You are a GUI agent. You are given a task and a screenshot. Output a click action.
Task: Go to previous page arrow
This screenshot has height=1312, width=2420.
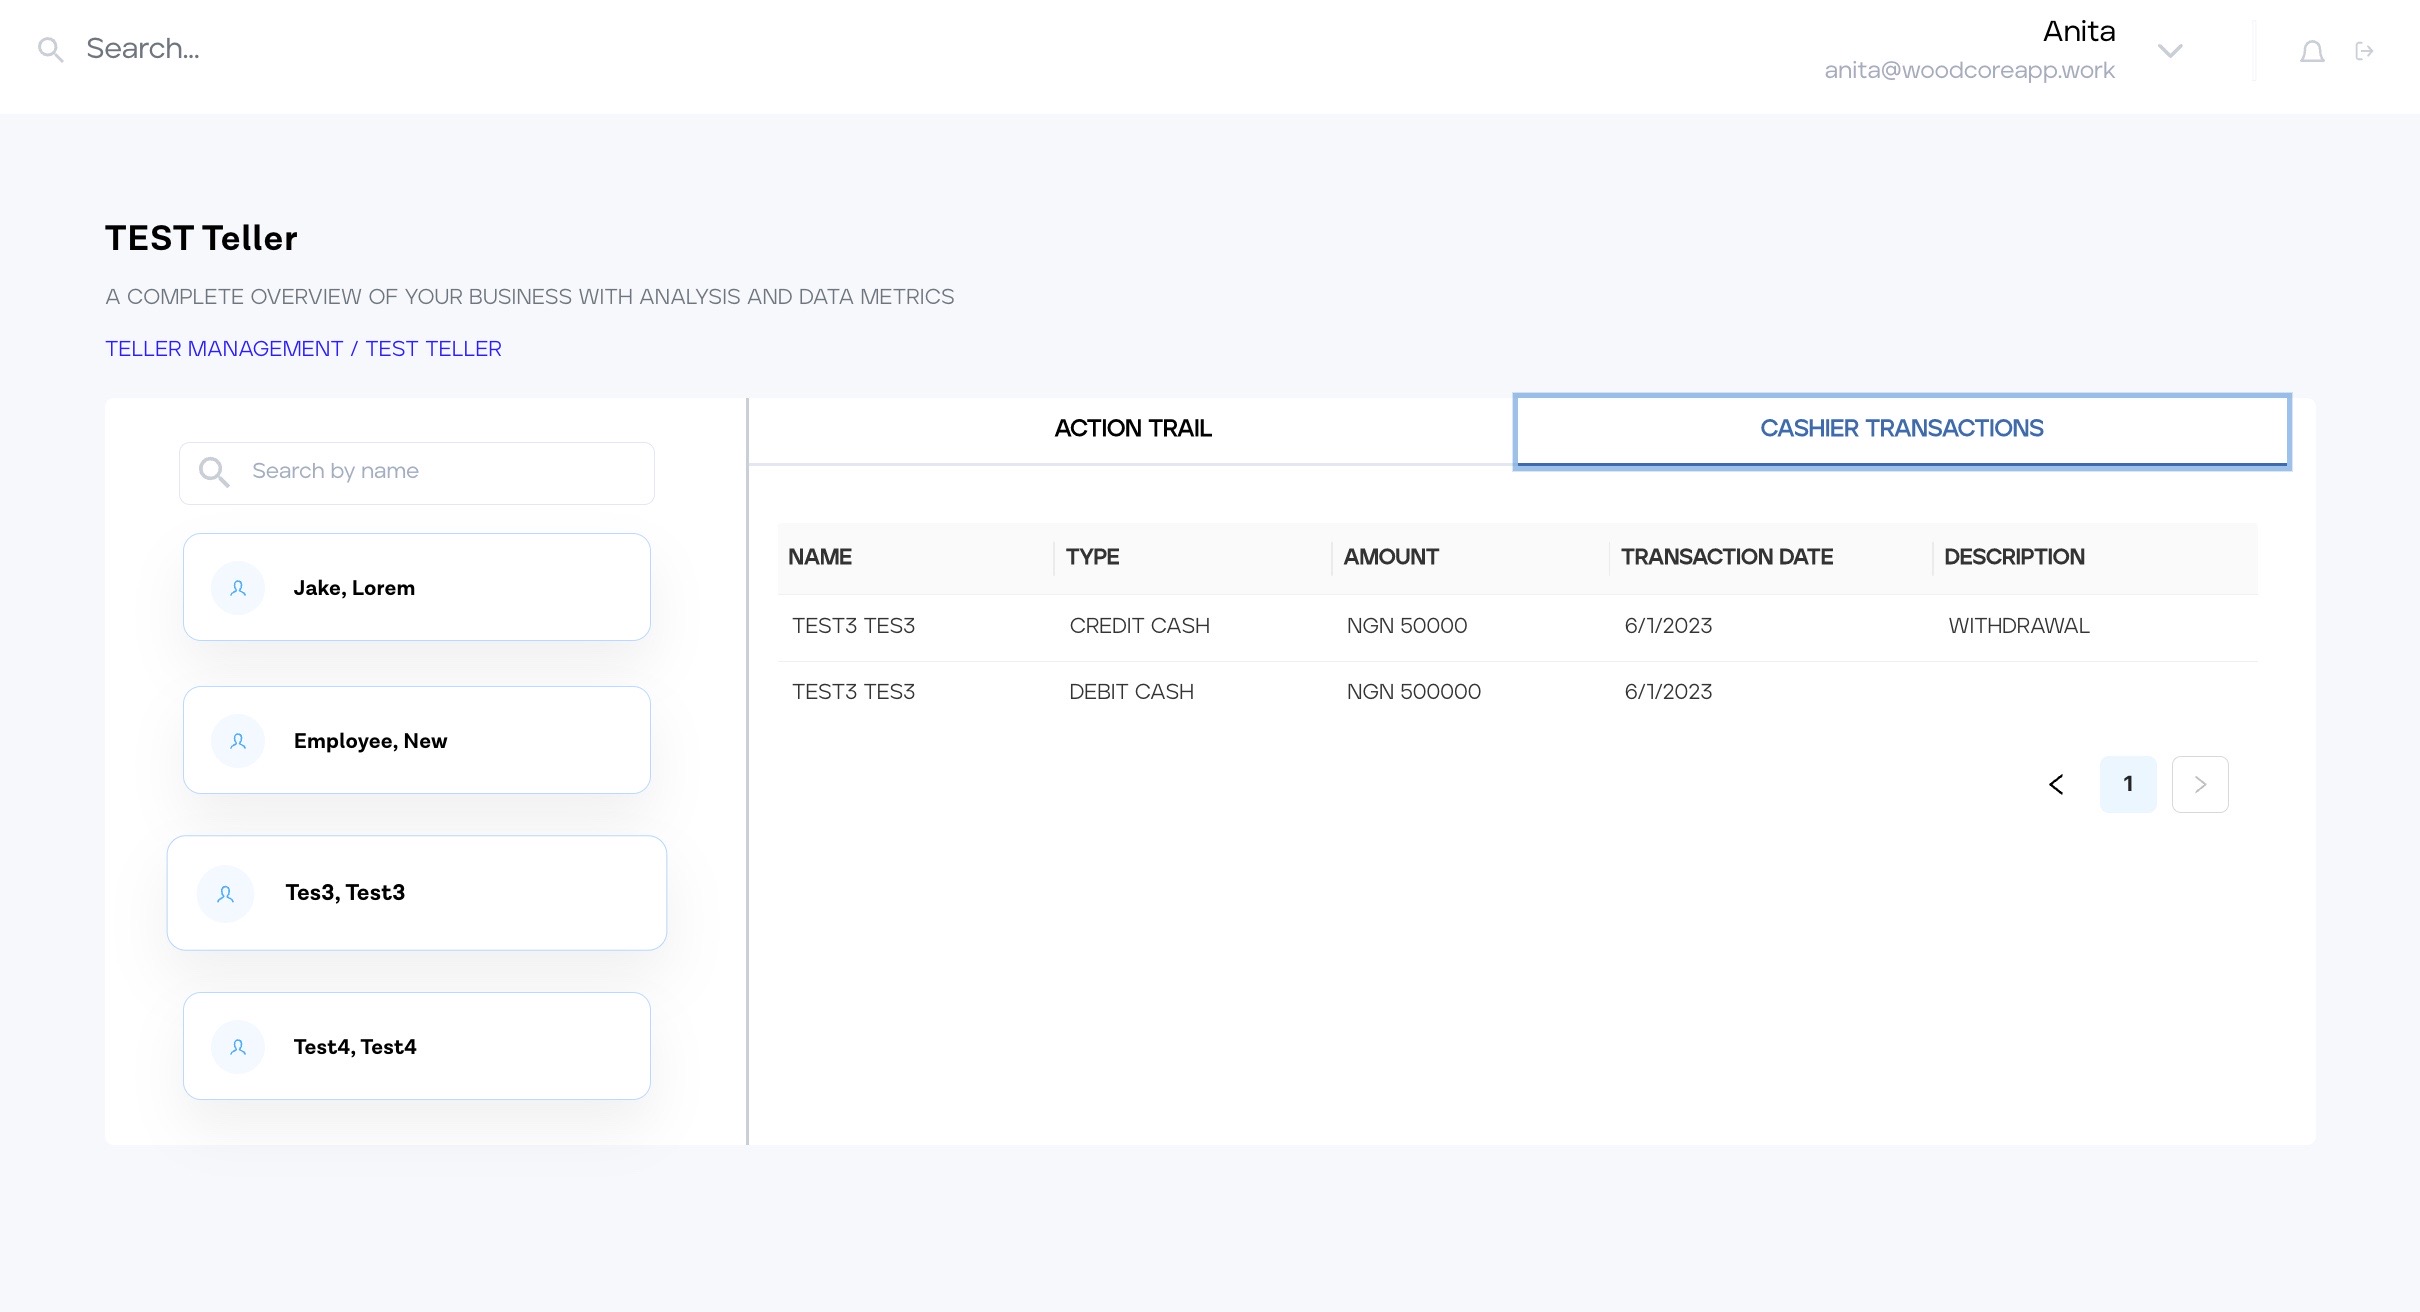(2056, 785)
